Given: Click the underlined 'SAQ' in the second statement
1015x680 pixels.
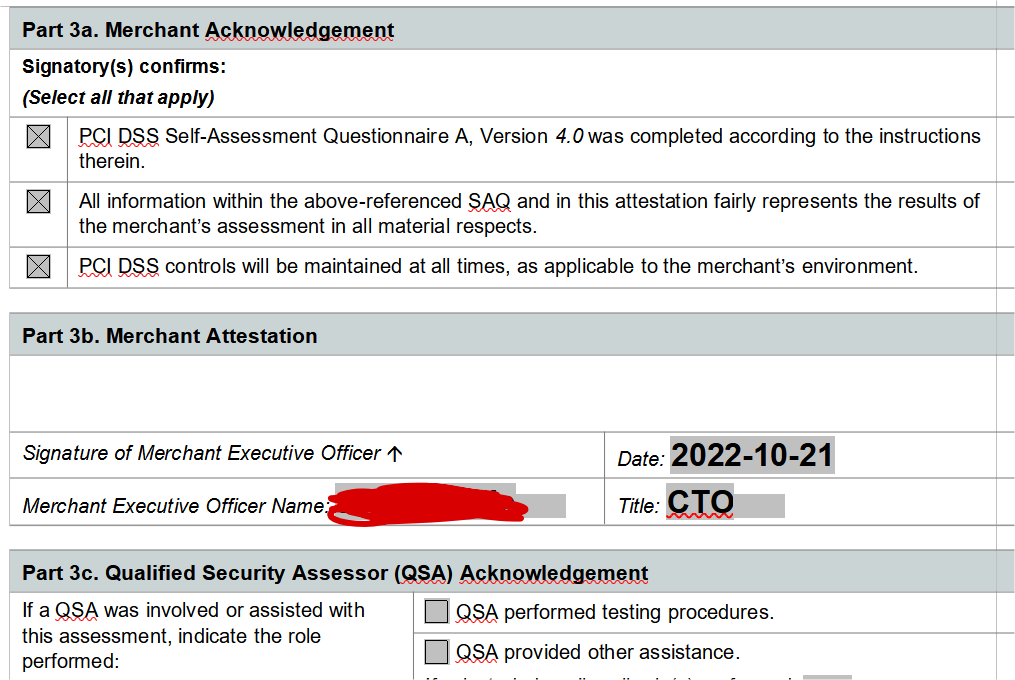Looking at the screenshot, I should coord(489,201).
